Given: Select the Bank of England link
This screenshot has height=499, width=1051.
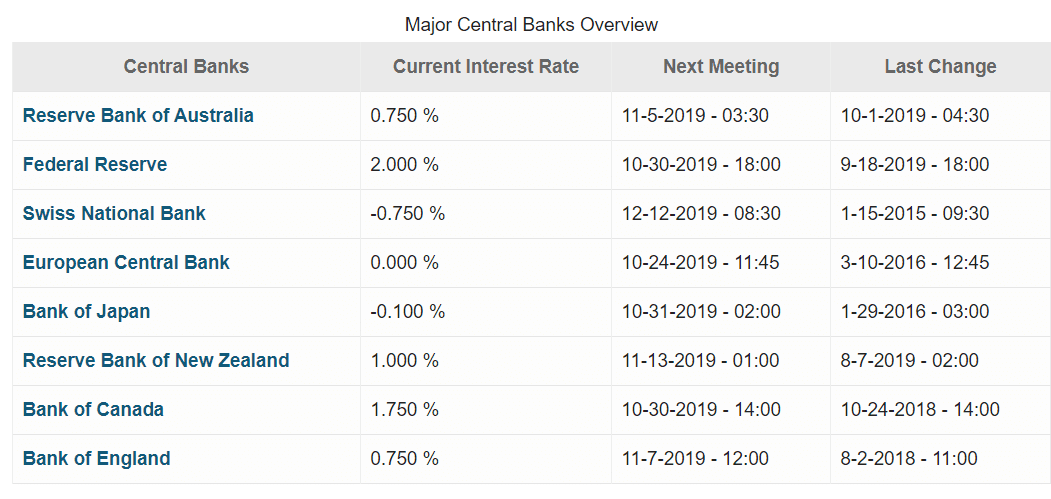Looking at the screenshot, I should point(96,458).
